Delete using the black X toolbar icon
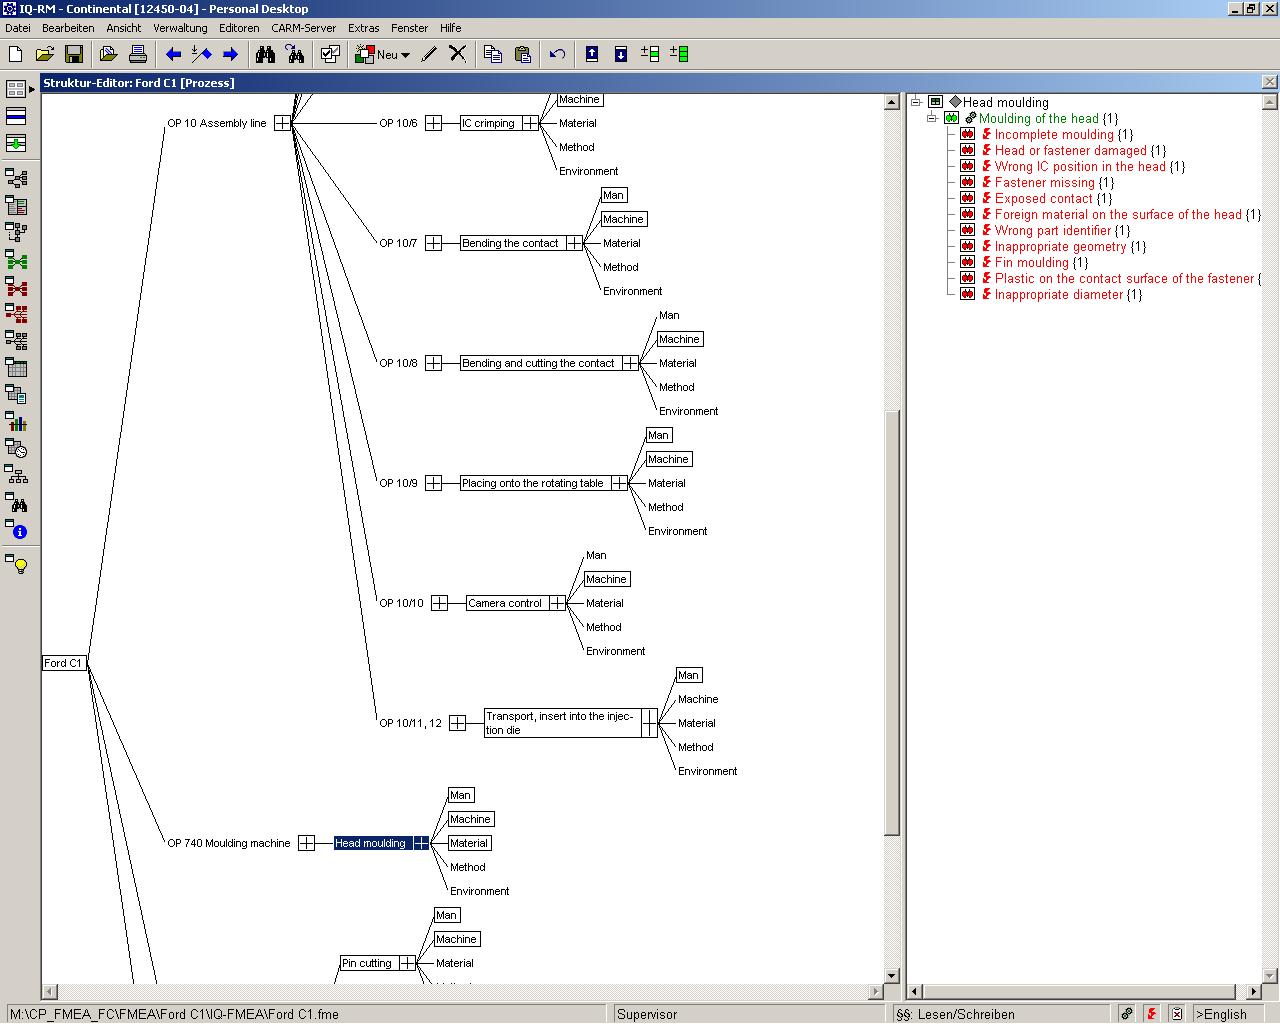Screen dimensions: 1280x1024 click(457, 54)
